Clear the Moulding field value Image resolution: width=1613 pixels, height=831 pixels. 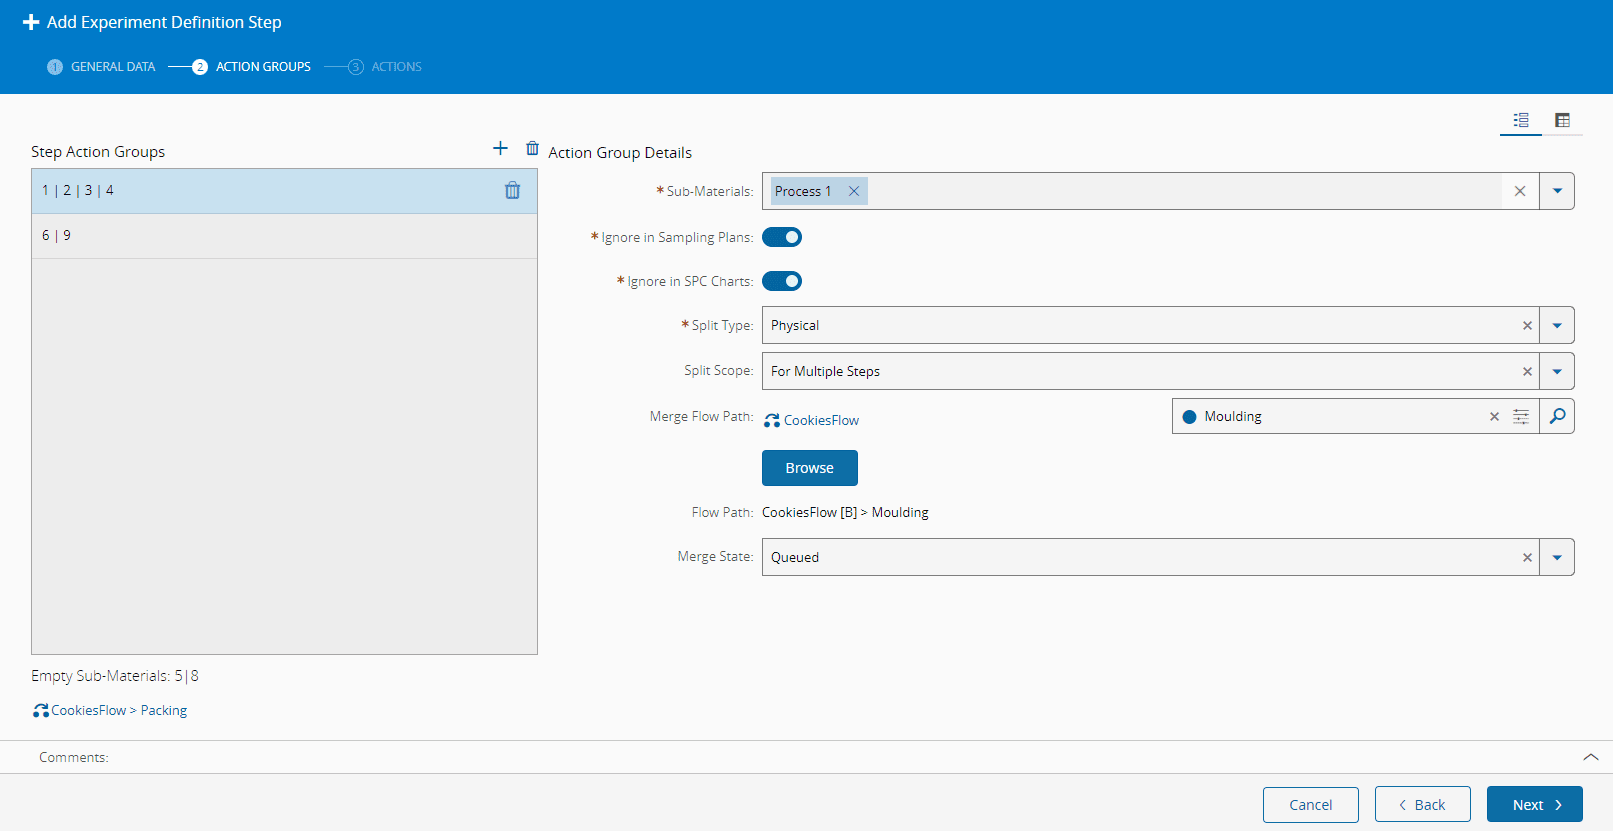(1494, 417)
